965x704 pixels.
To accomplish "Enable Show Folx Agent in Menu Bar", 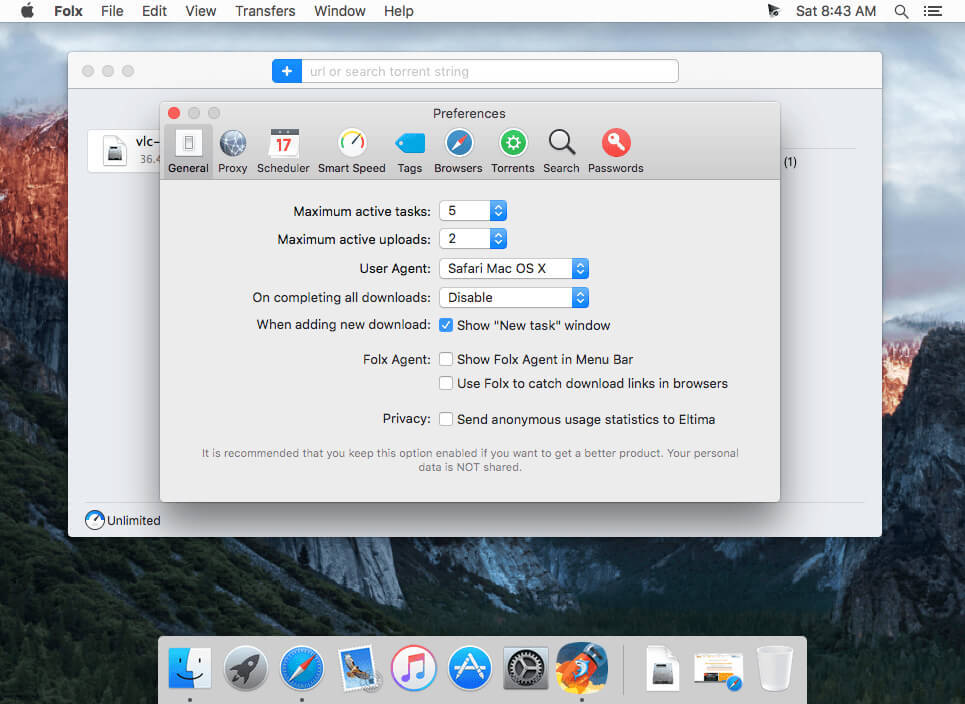I will tap(446, 359).
